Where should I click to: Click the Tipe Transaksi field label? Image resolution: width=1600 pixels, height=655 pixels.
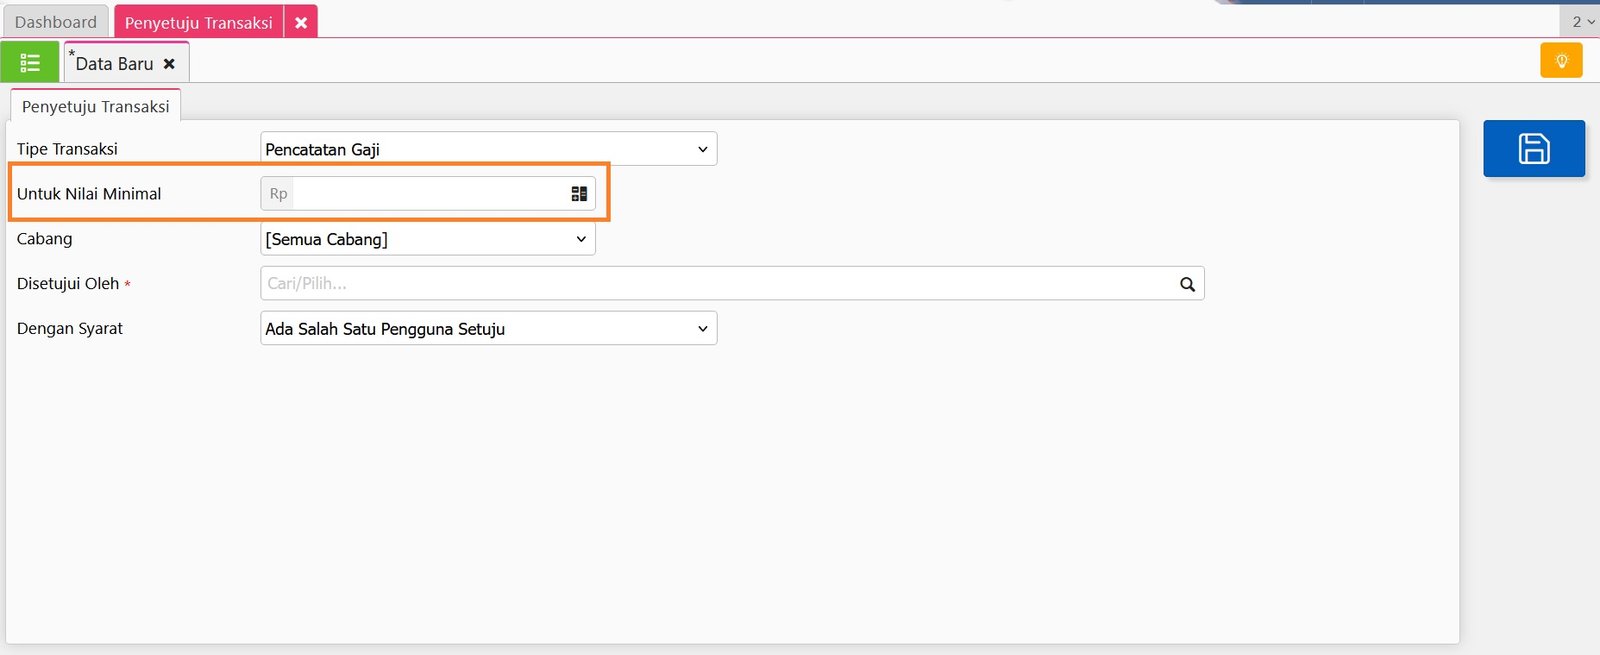click(67, 149)
